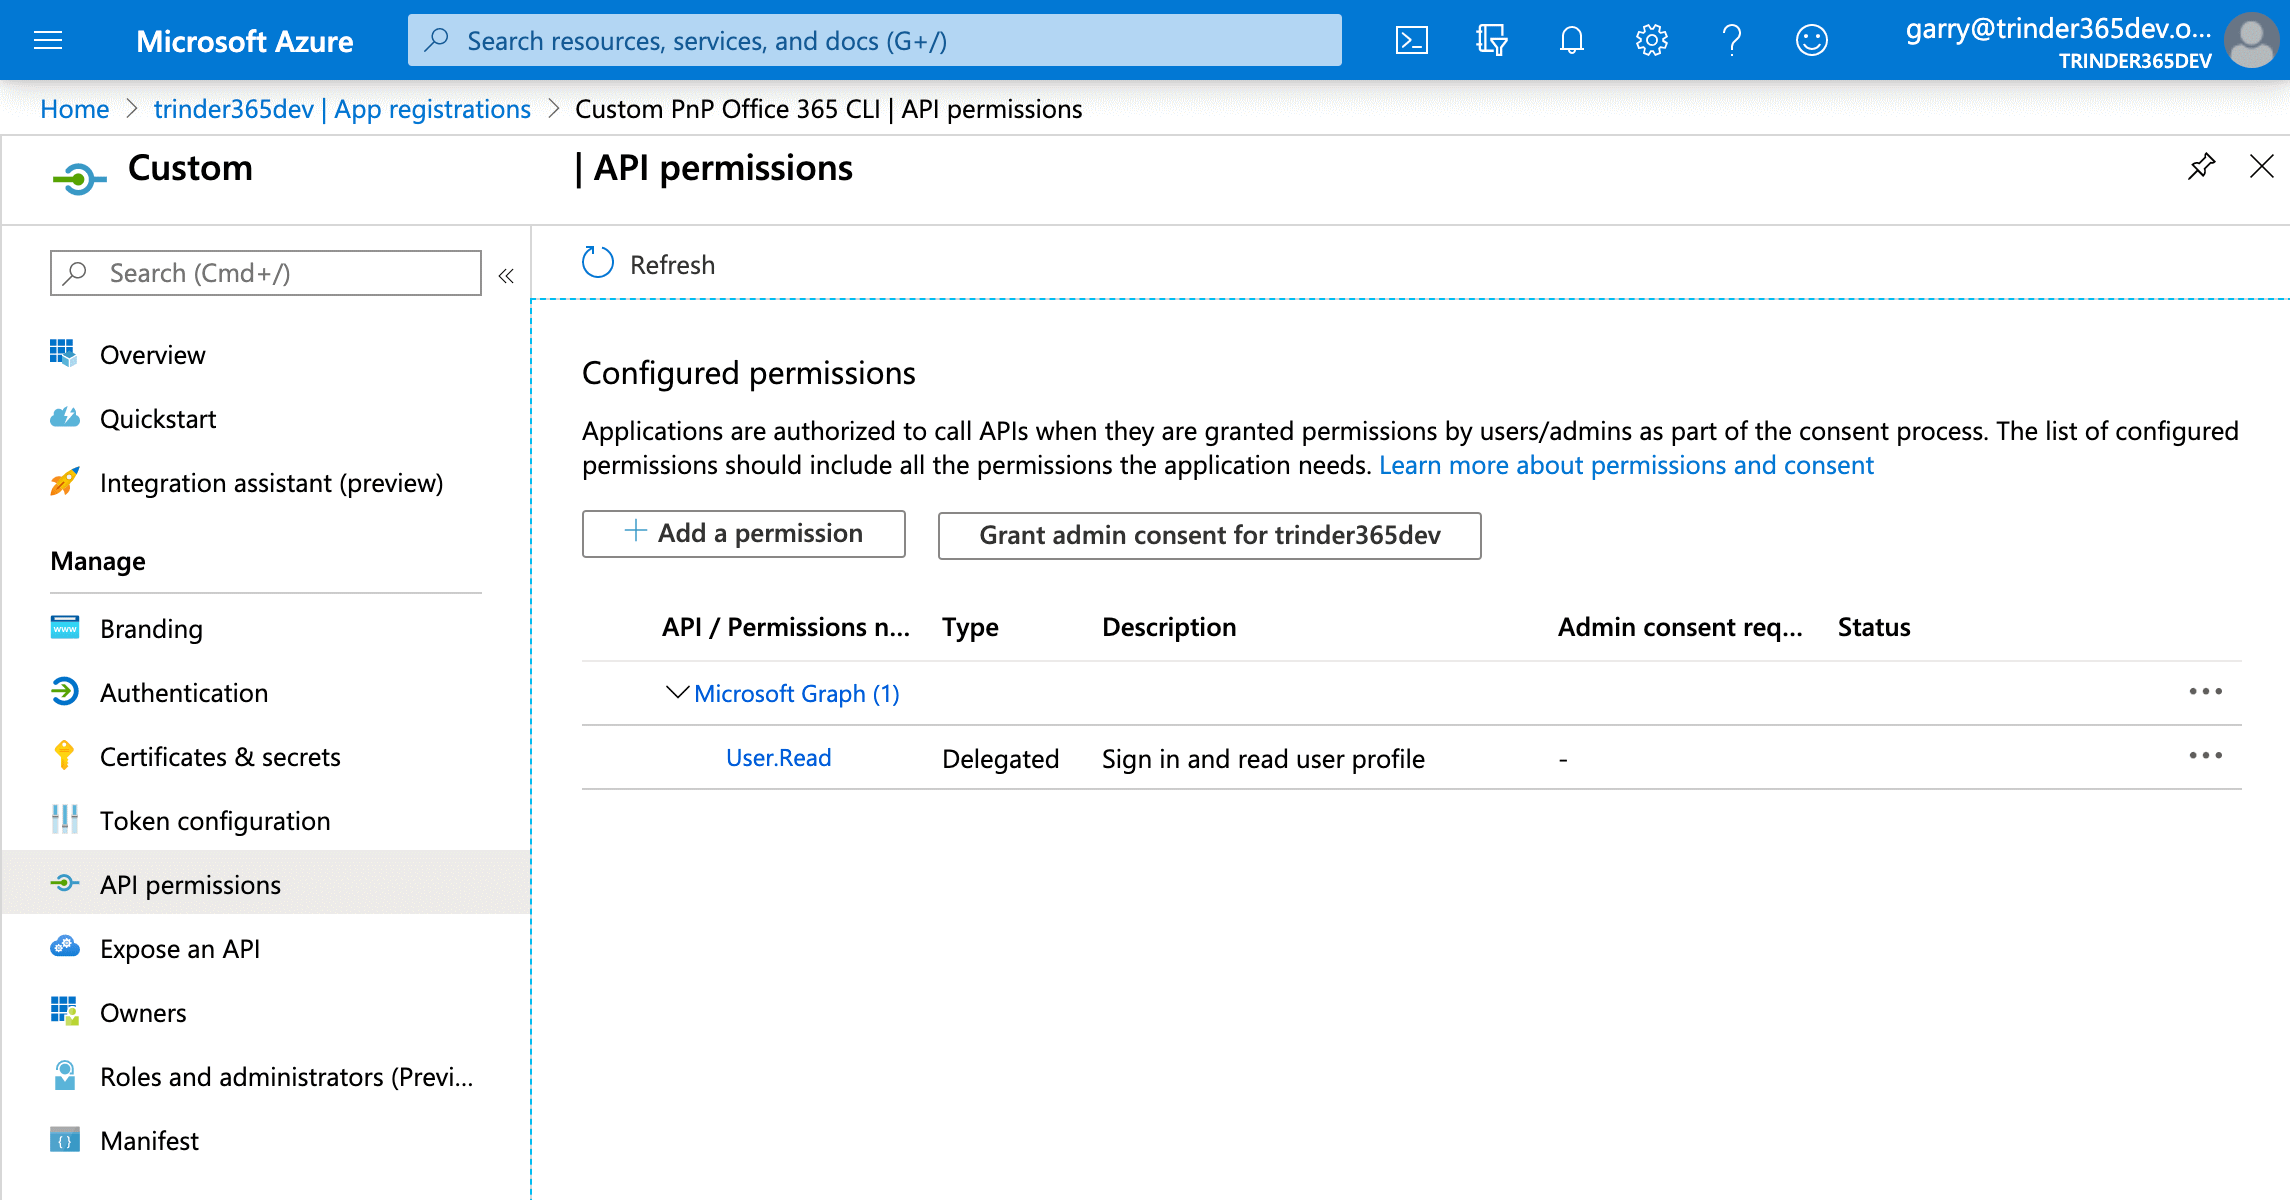The width and height of the screenshot is (2290, 1200).
Task: Click the Expose an API cloud icon
Action: coord(64,946)
